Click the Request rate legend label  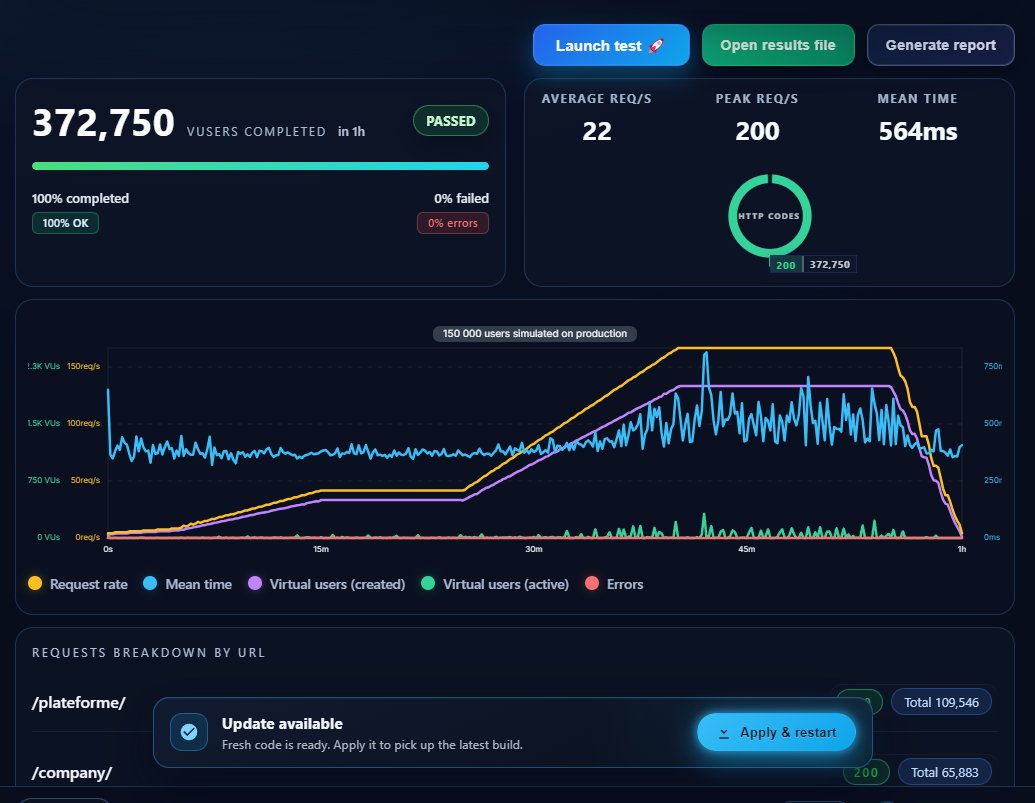coord(88,584)
